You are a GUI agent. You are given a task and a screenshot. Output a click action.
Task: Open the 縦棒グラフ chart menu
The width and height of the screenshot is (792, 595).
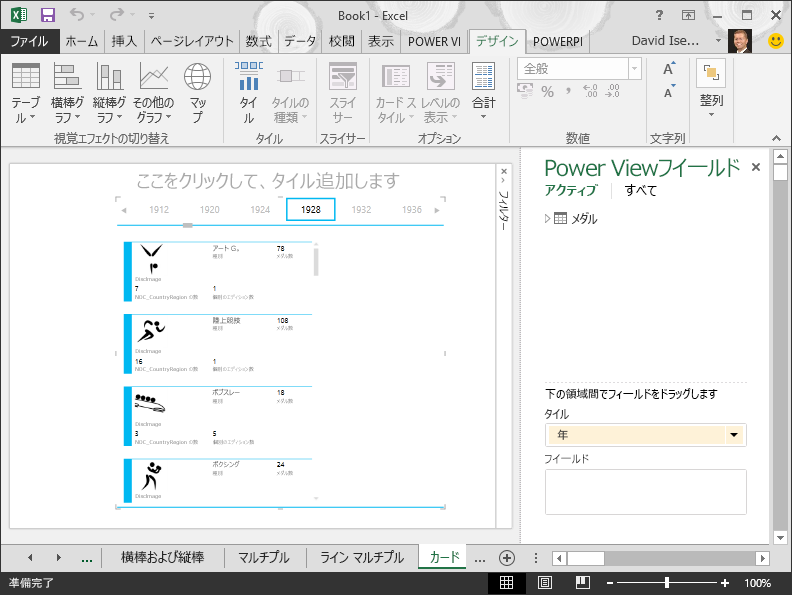pos(109,93)
